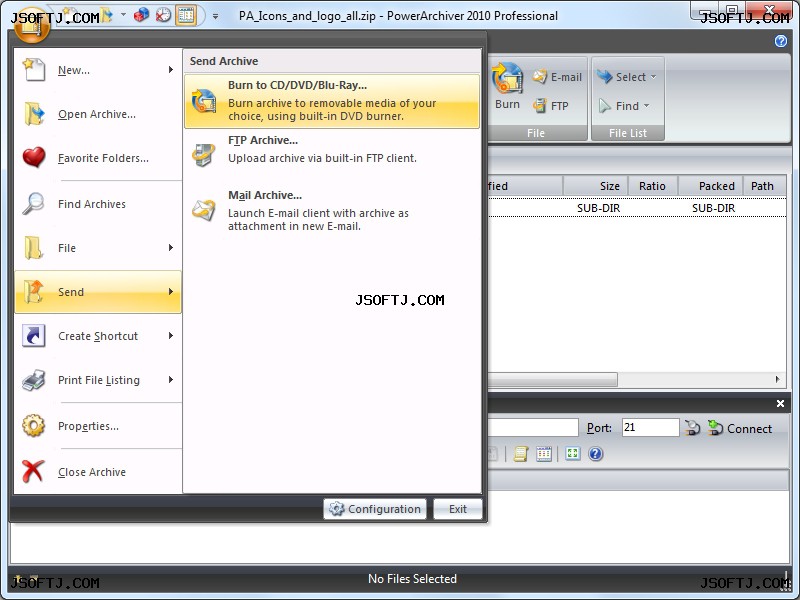Sort the list by the Size column header
Screen dimensions: 800x600
(x=595, y=186)
